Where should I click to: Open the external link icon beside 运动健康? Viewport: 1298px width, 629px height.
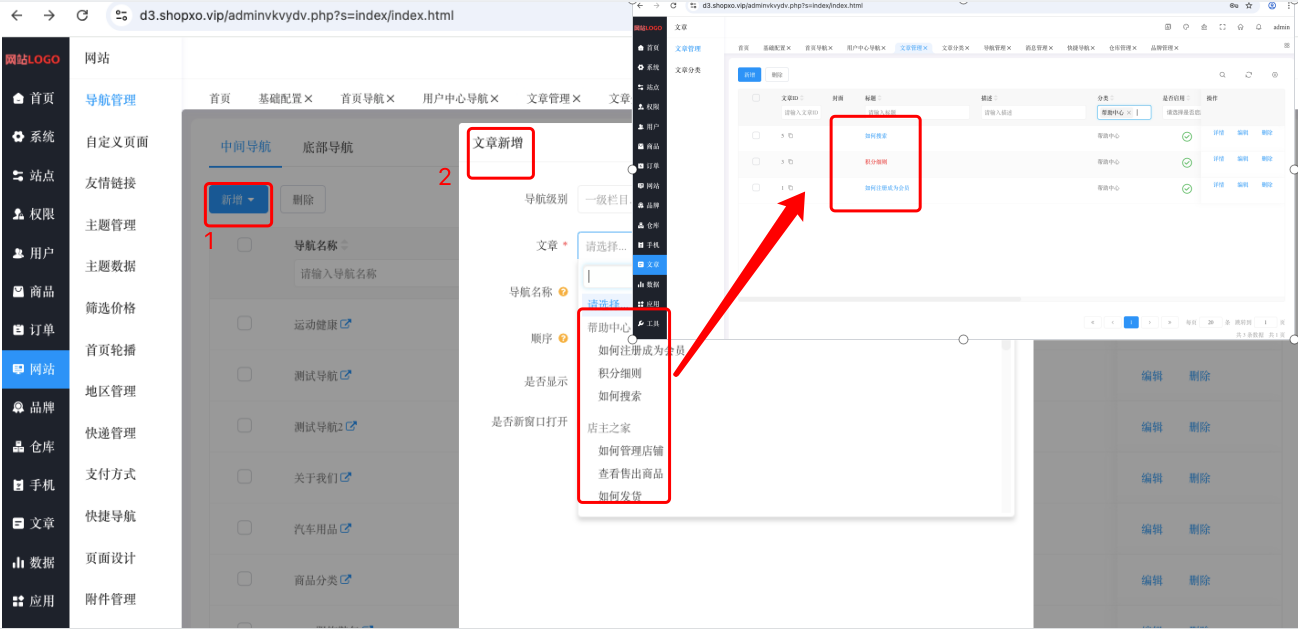pos(346,324)
